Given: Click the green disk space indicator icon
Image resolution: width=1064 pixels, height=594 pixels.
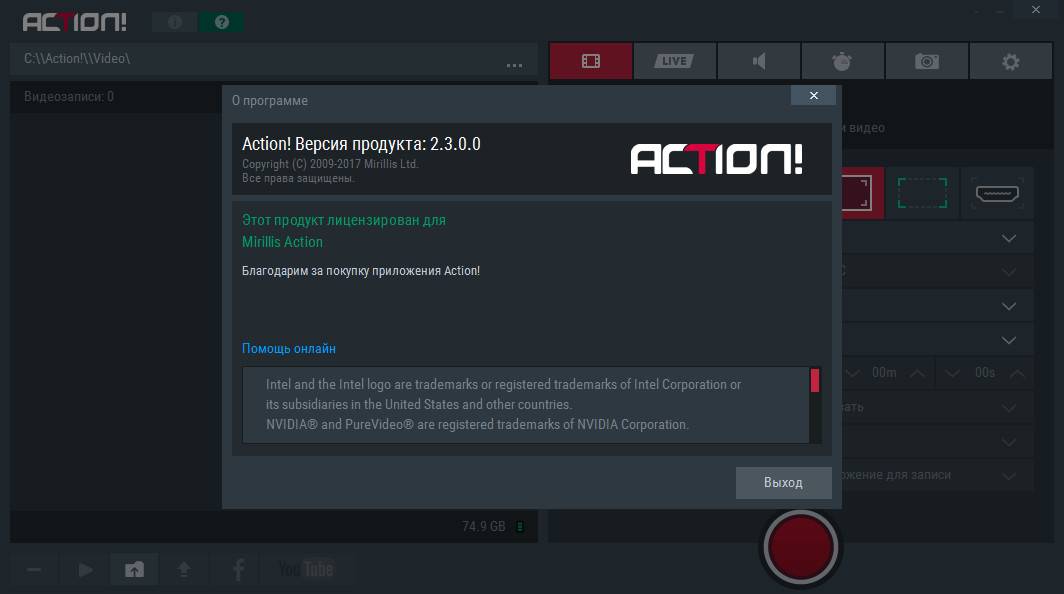Looking at the screenshot, I should pos(520,527).
